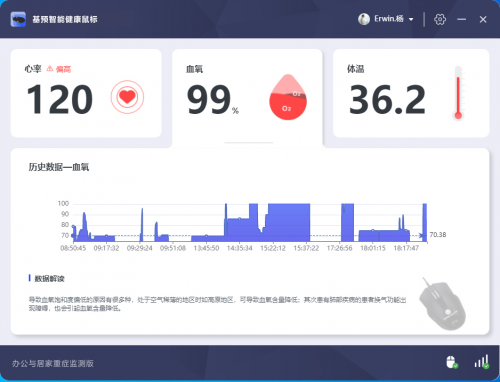Click the mouse connection status icon
The height and width of the screenshot is (382, 500).
point(452,362)
